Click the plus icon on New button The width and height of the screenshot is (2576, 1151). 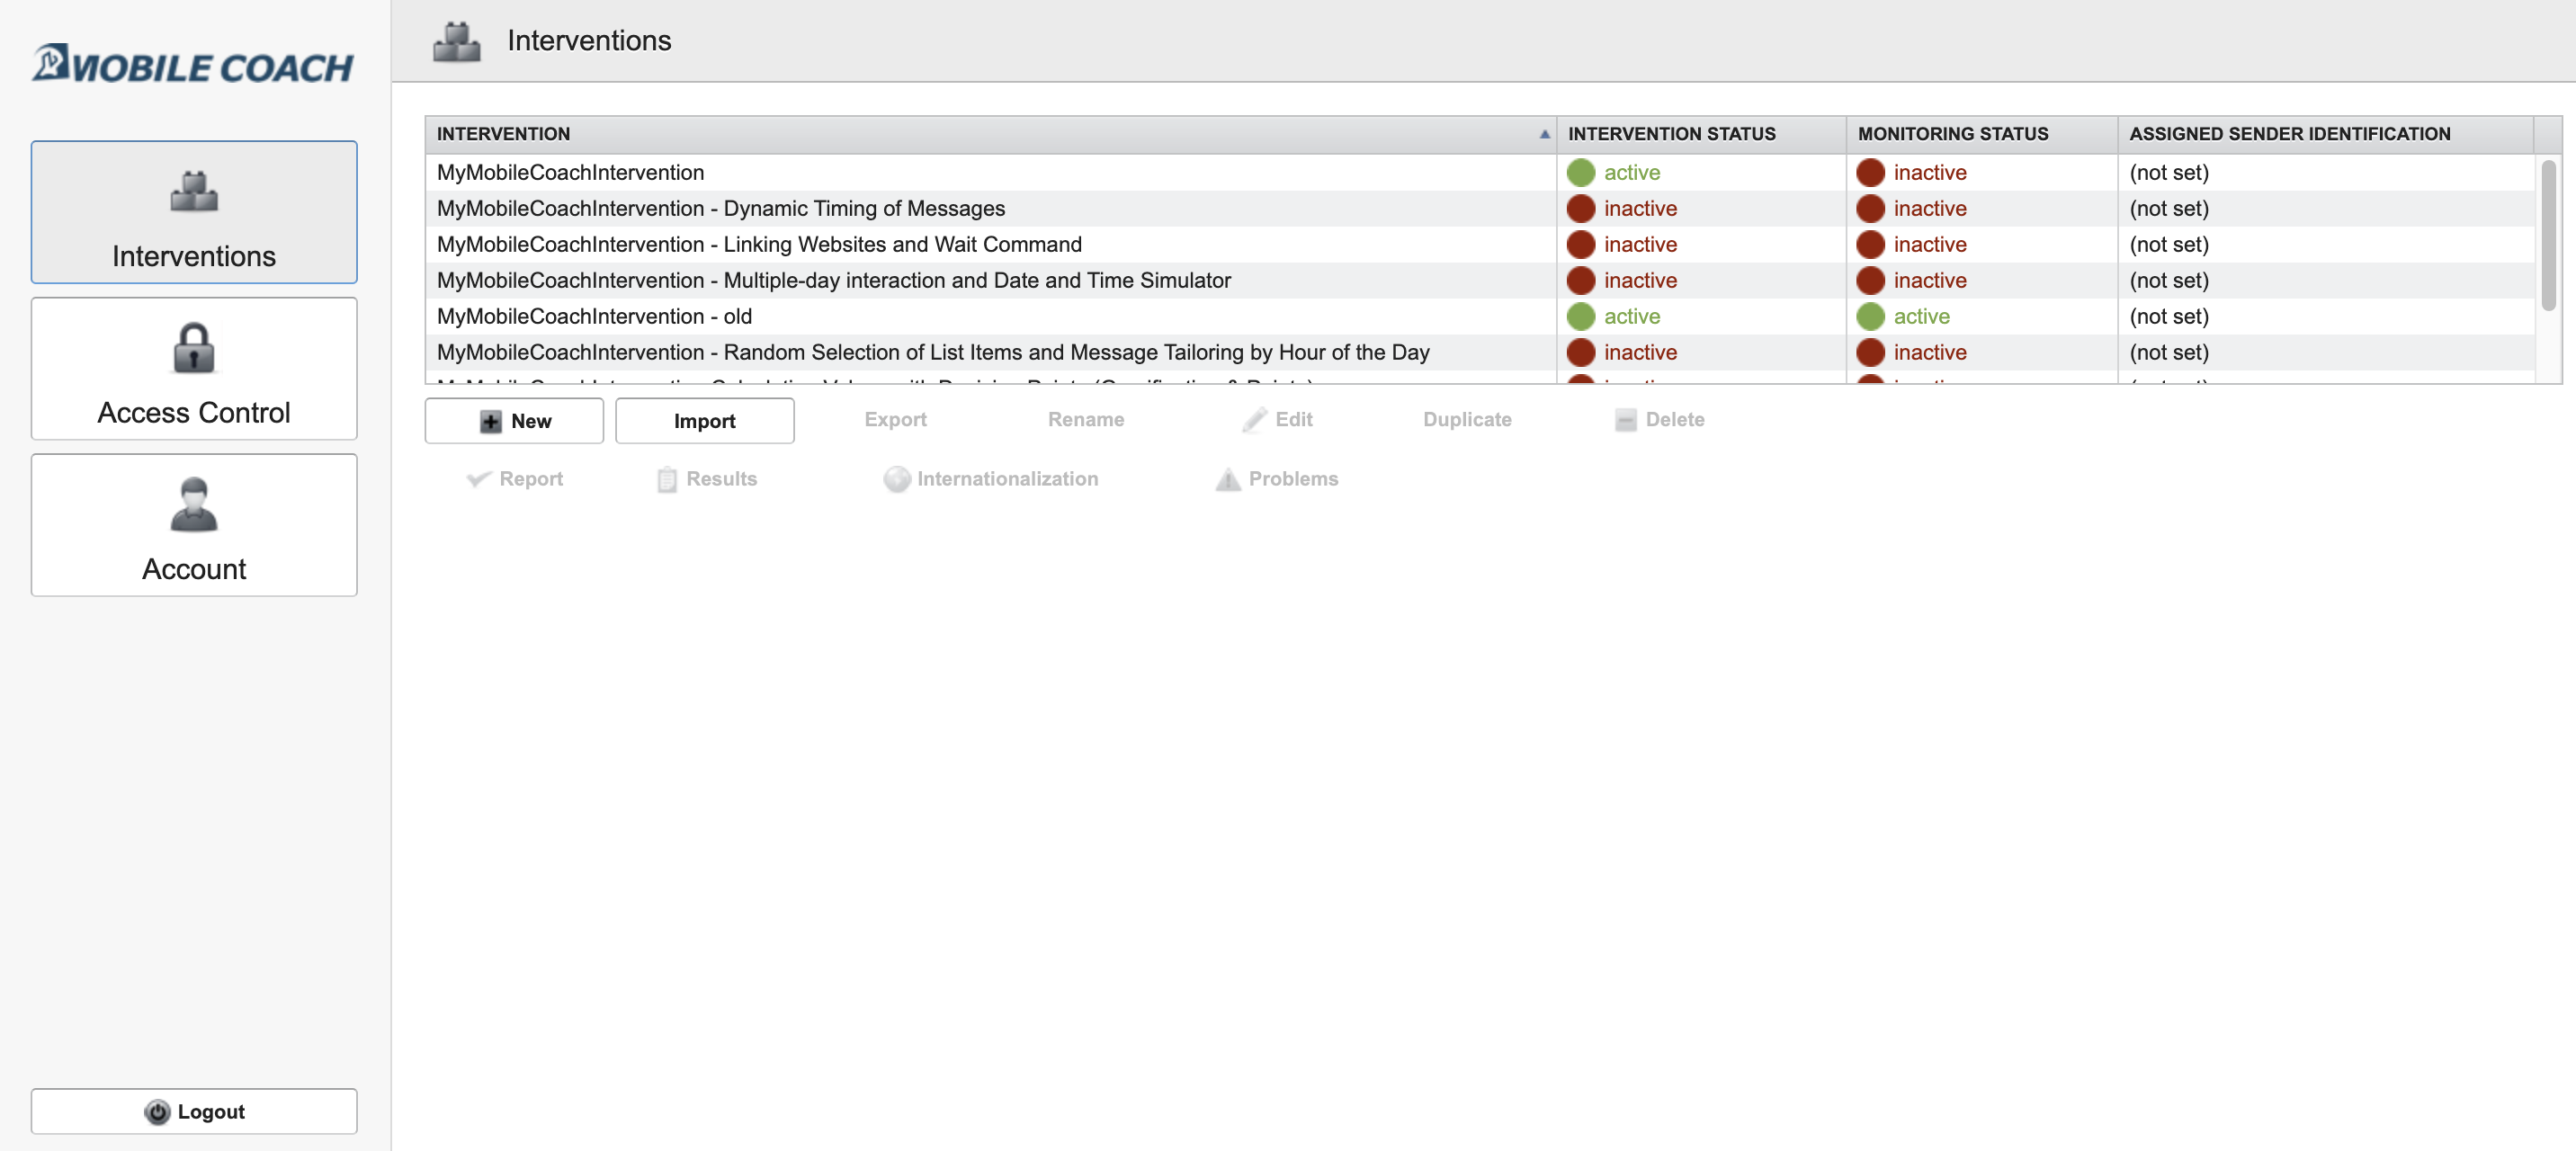pyautogui.click(x=490, y=421)
